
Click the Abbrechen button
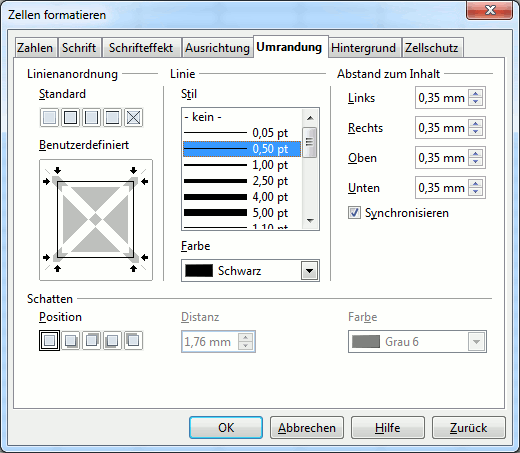307,428
